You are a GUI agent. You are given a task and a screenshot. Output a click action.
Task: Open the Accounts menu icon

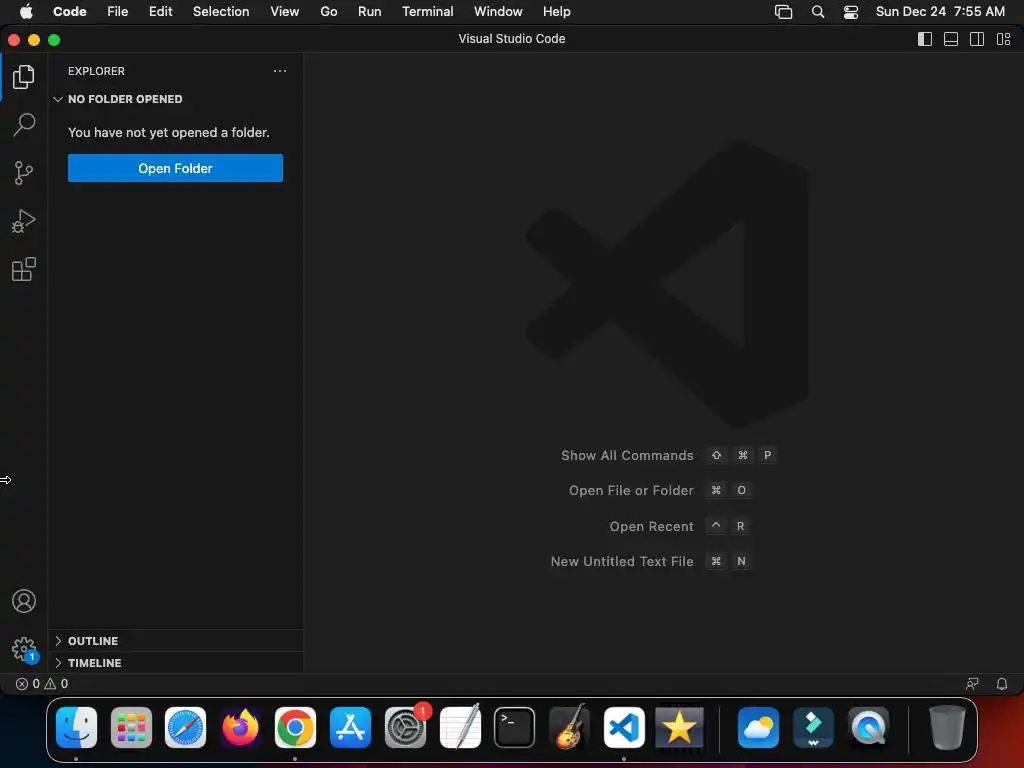[x=24, y=601]
